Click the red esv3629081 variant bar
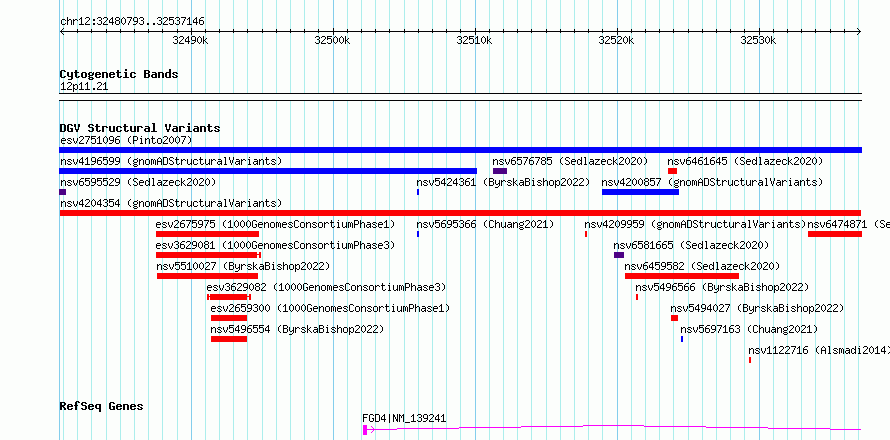This screenshot has width=890, height=440. click(208, 255)
